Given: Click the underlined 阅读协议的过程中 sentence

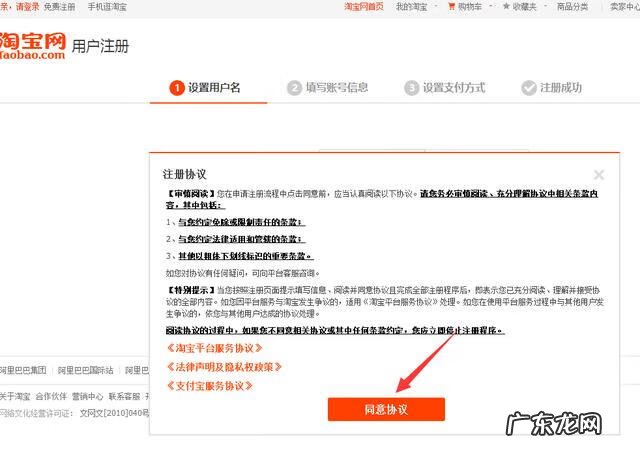Looking at the screenshot, I should pos(335,331).
